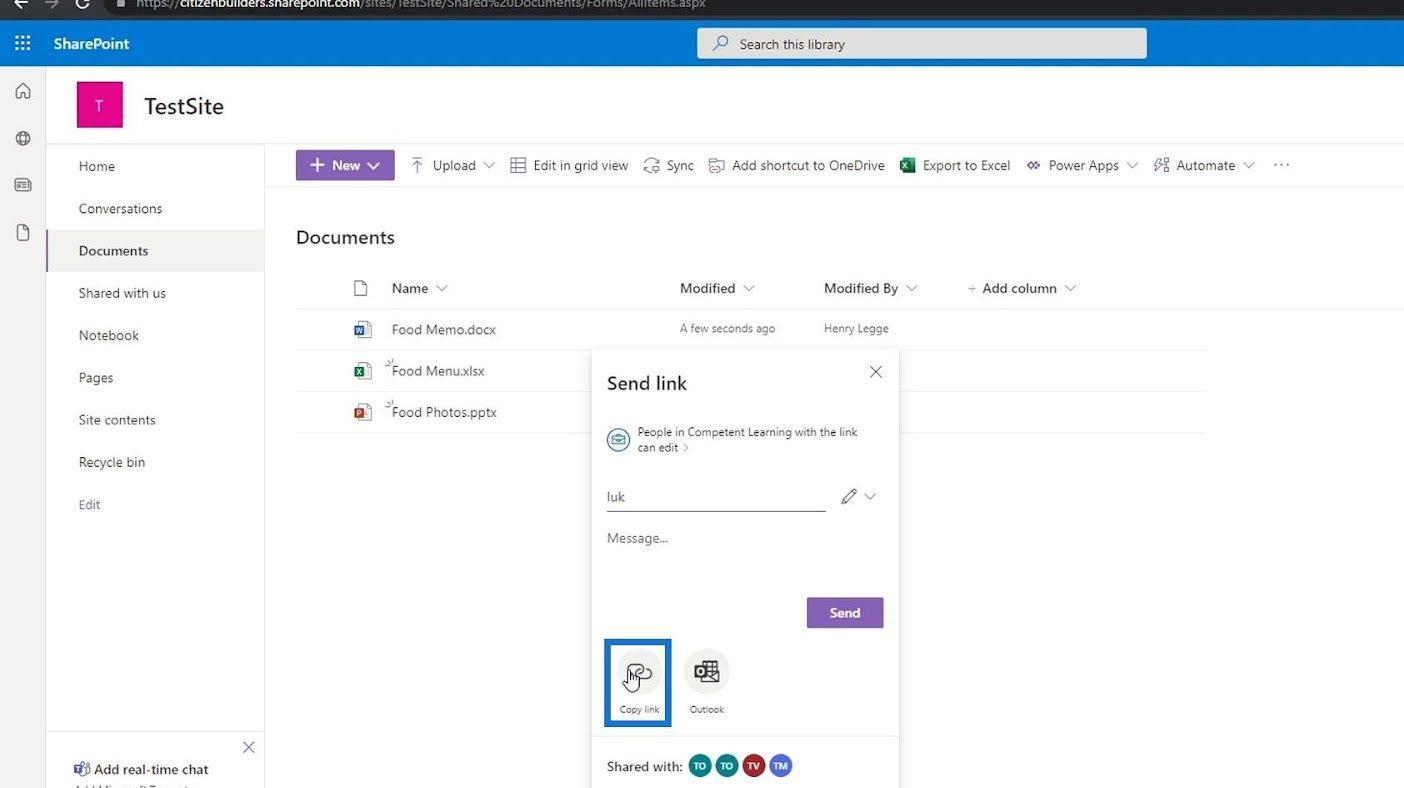Click the browser address bar URL
The image size is (1404, 788).
pos(420,4)
